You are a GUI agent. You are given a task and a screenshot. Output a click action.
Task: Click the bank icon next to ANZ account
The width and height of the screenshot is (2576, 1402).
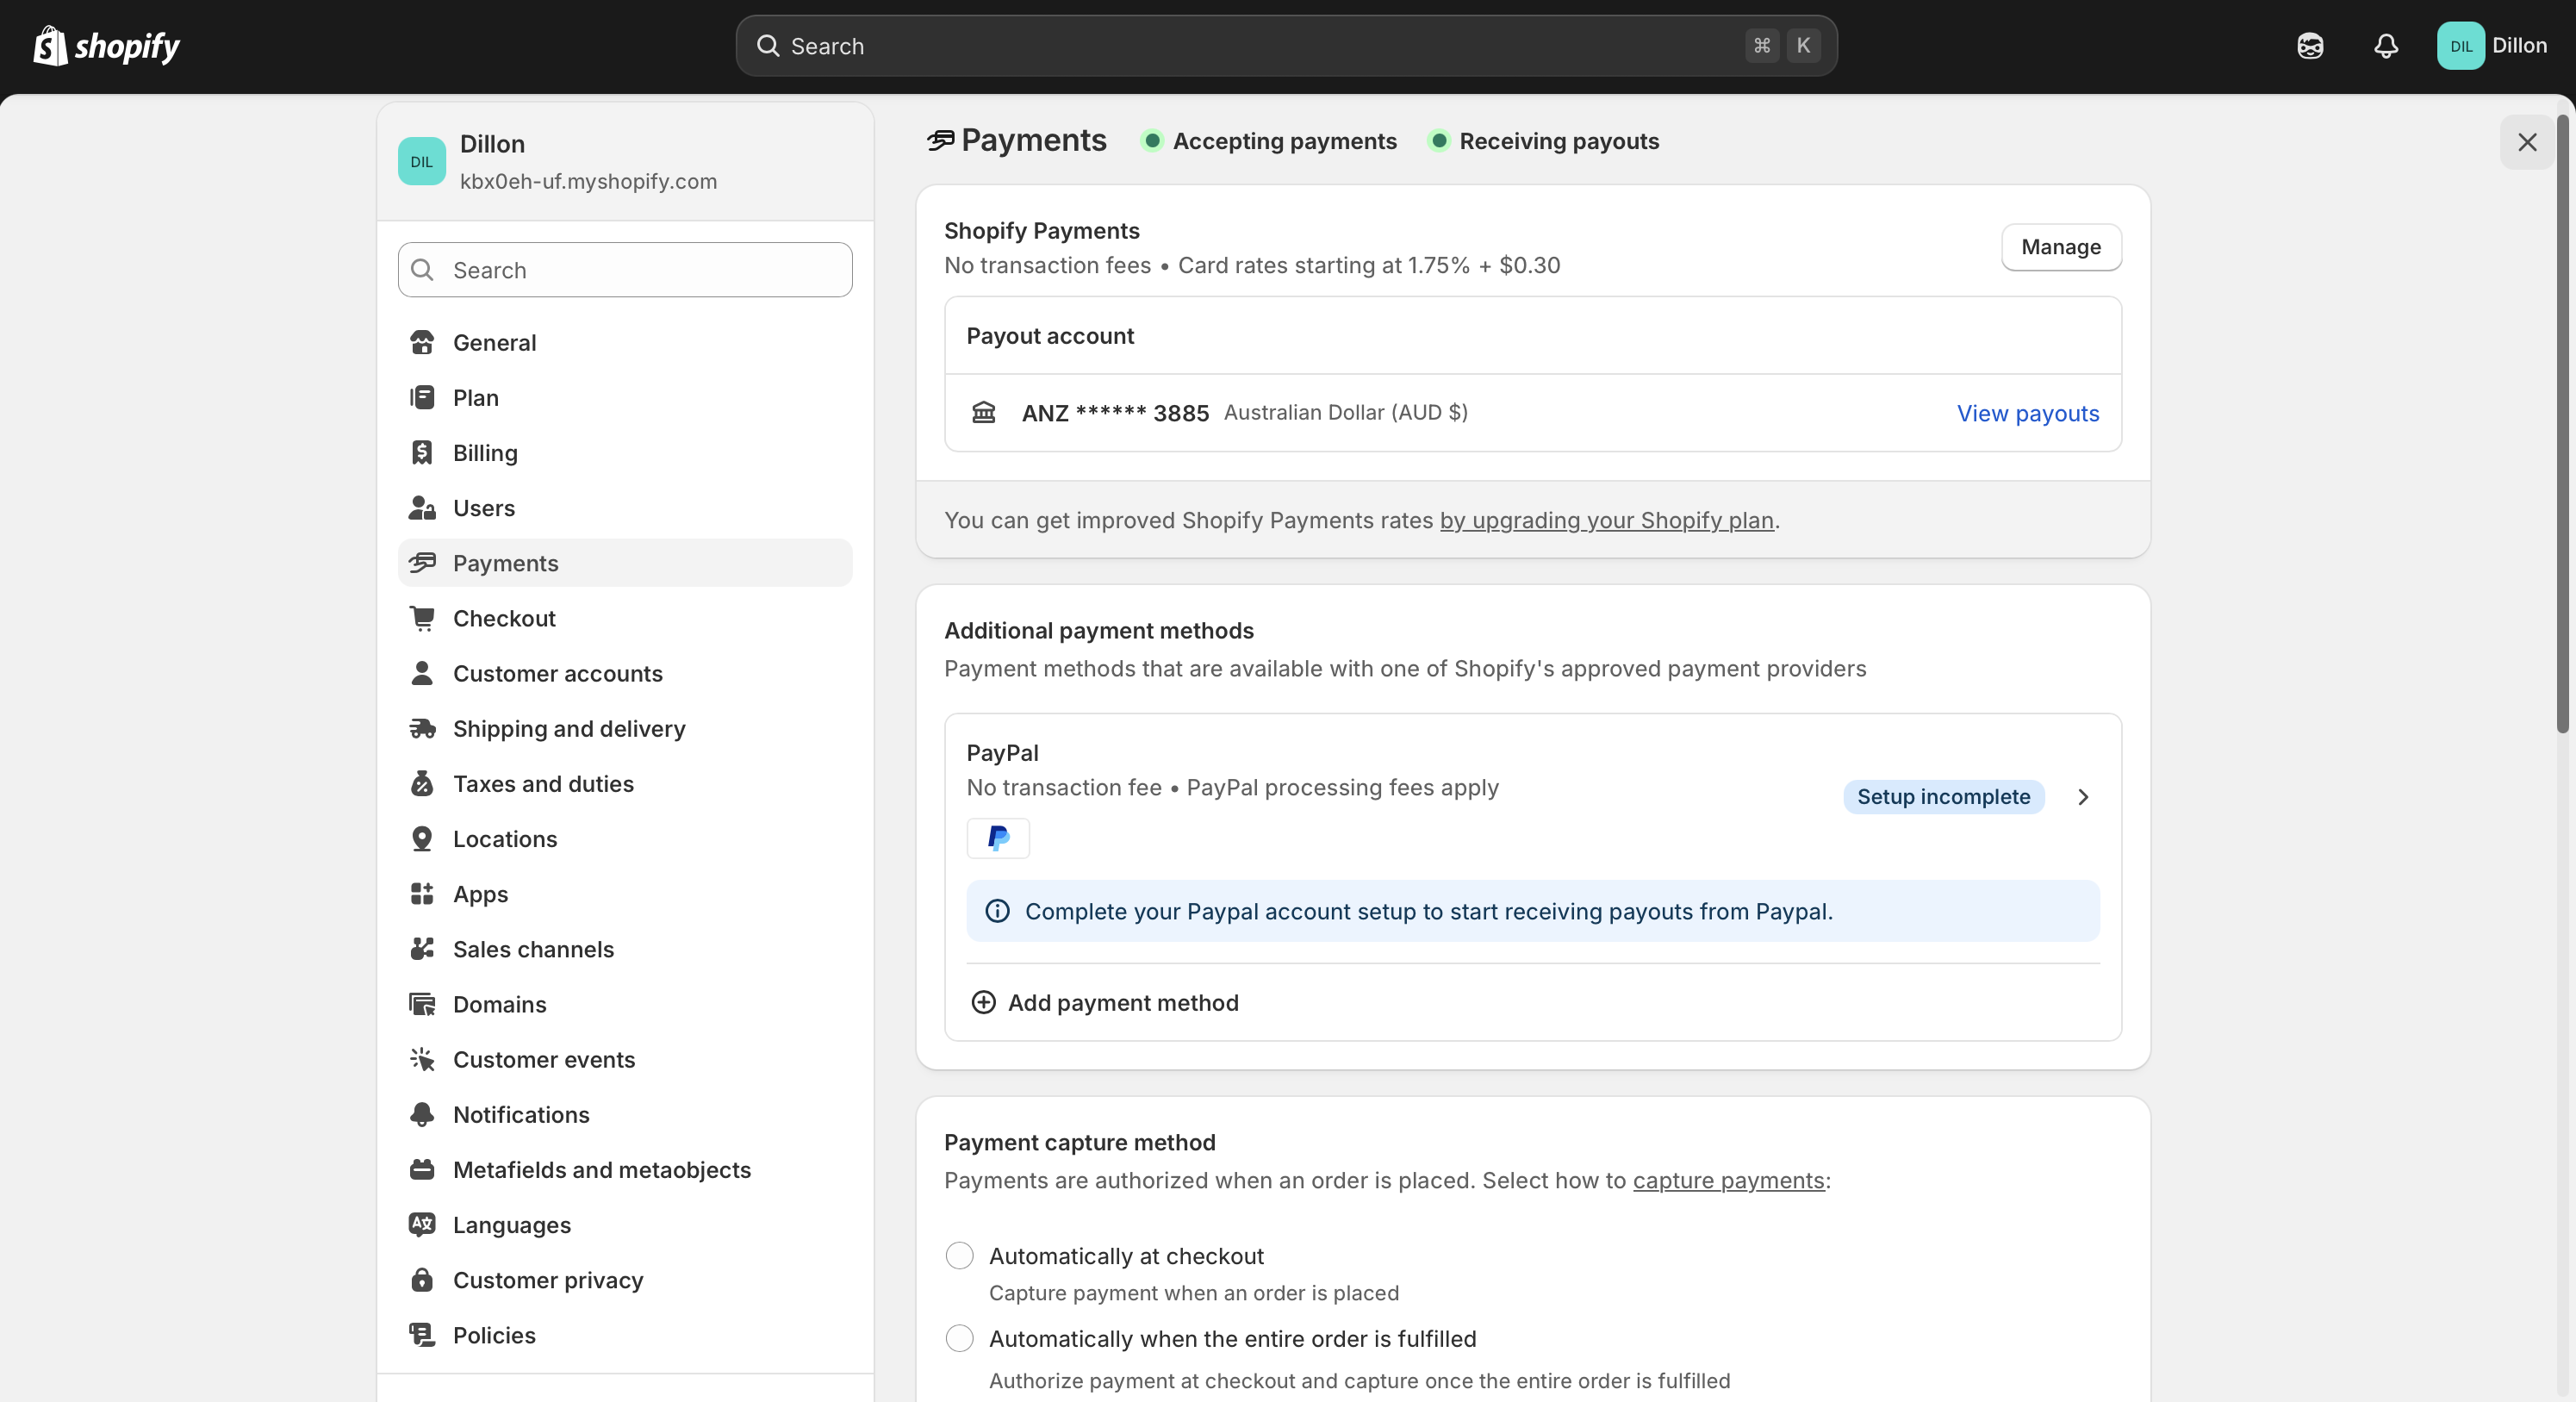point(983,413)
